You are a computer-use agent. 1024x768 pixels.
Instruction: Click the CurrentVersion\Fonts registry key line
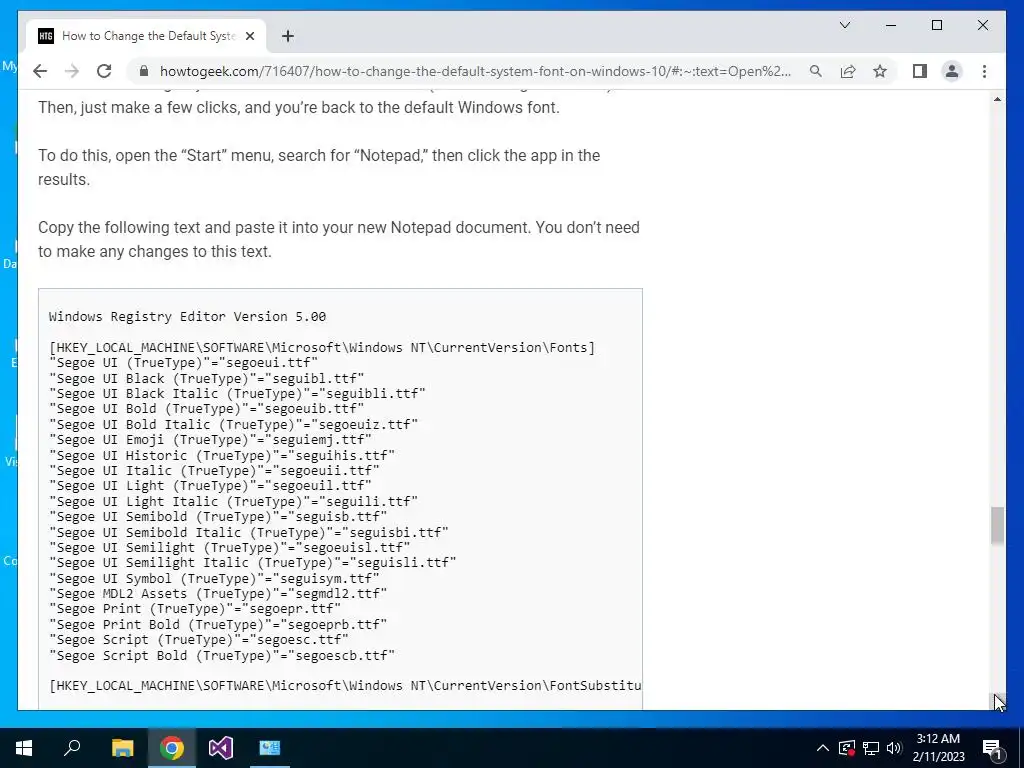(322, 347)
